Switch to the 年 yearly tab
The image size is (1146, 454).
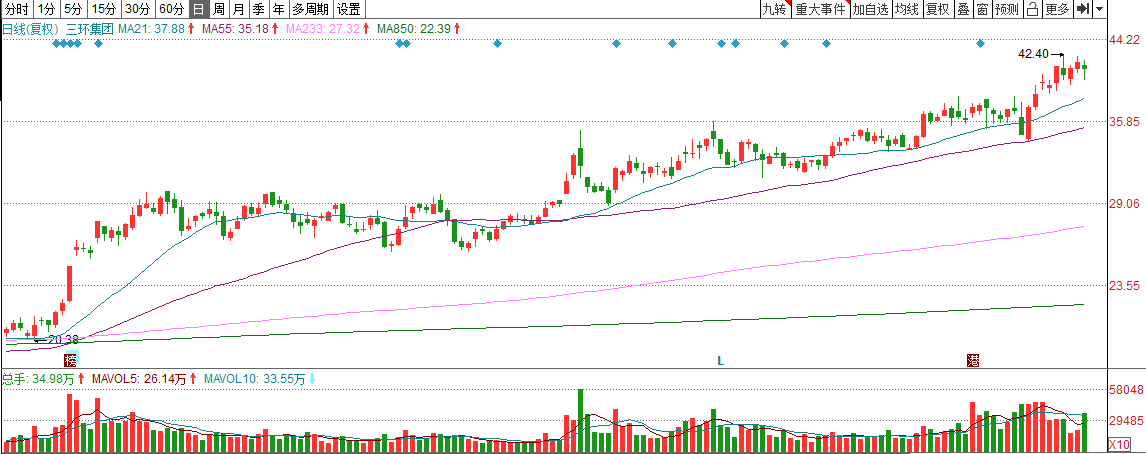coord(278,10)
